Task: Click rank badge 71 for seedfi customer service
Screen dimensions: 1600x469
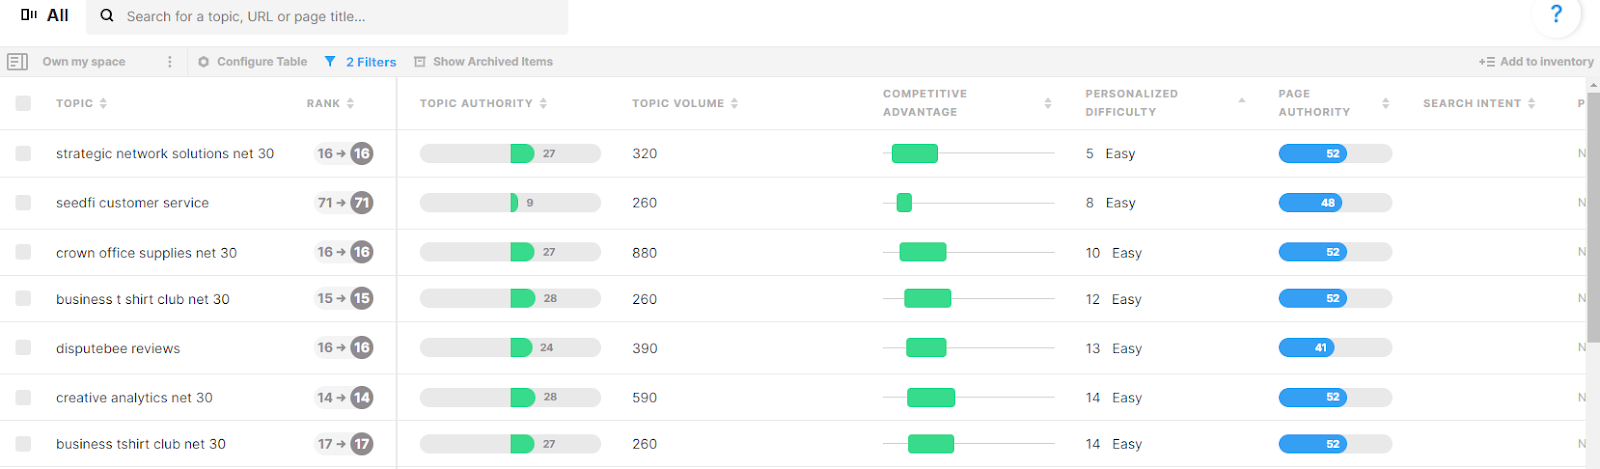Action: (362, 203)
